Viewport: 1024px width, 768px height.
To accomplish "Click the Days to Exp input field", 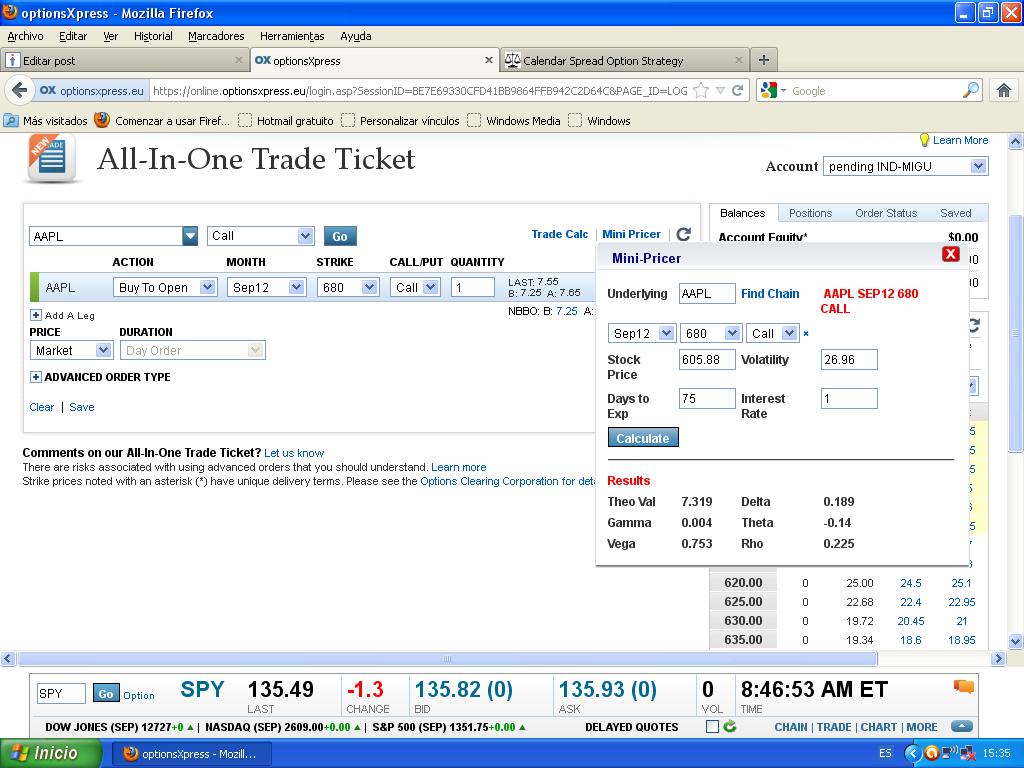I will [x=707, y=398].
